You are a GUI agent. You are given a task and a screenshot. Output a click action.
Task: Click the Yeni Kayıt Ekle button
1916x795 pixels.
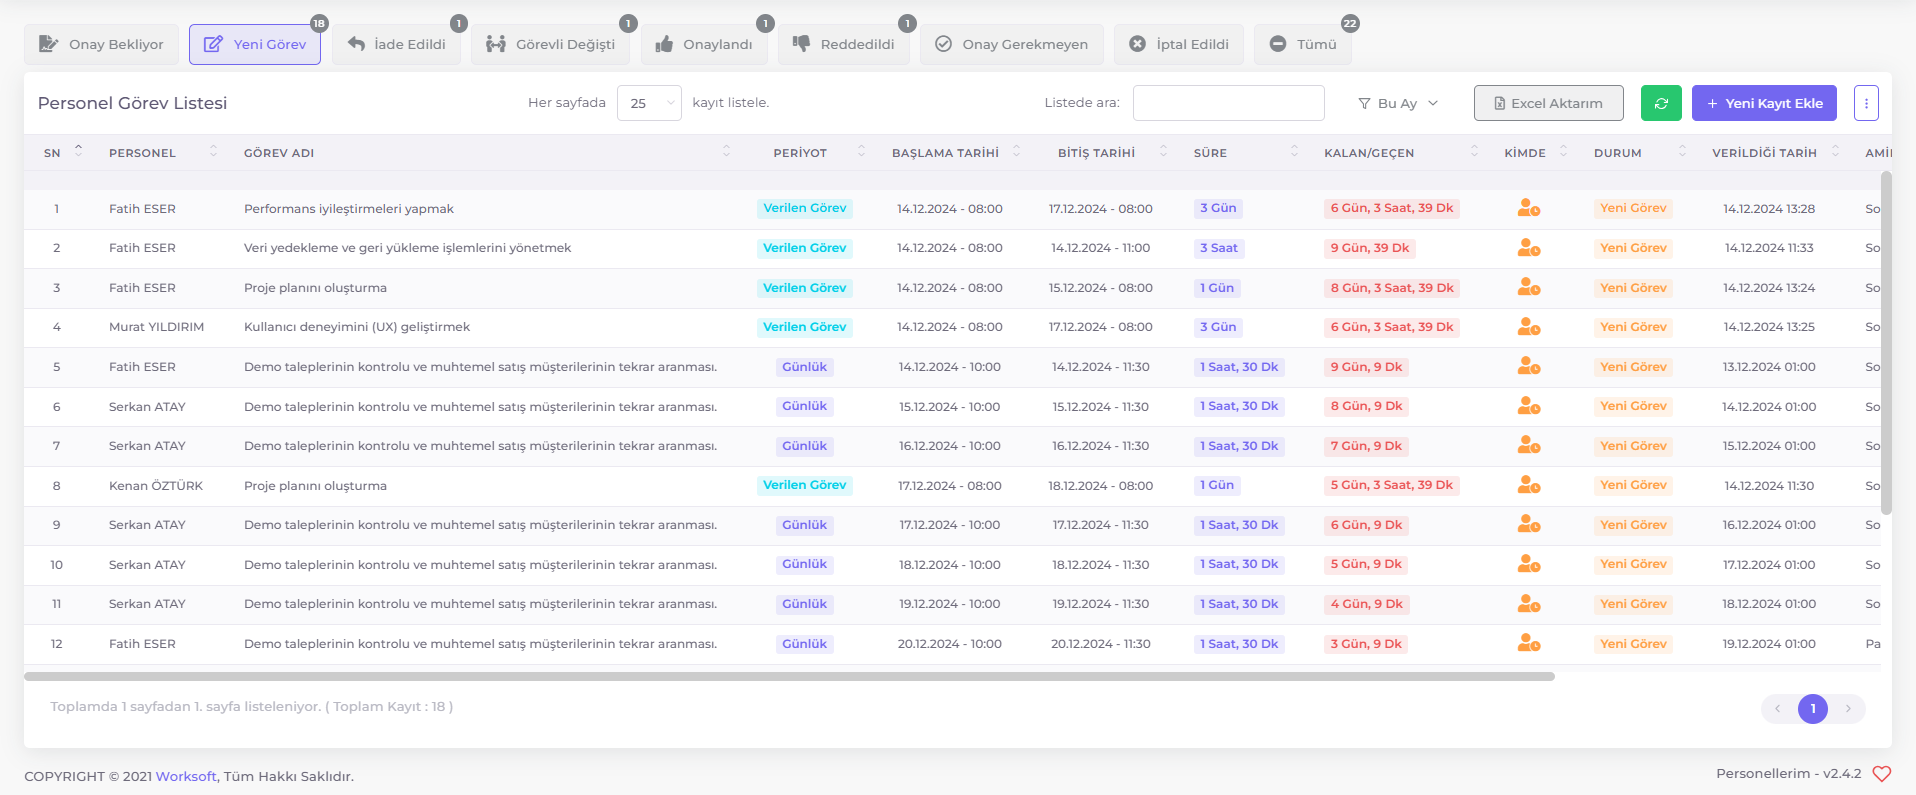point(1764,103)
